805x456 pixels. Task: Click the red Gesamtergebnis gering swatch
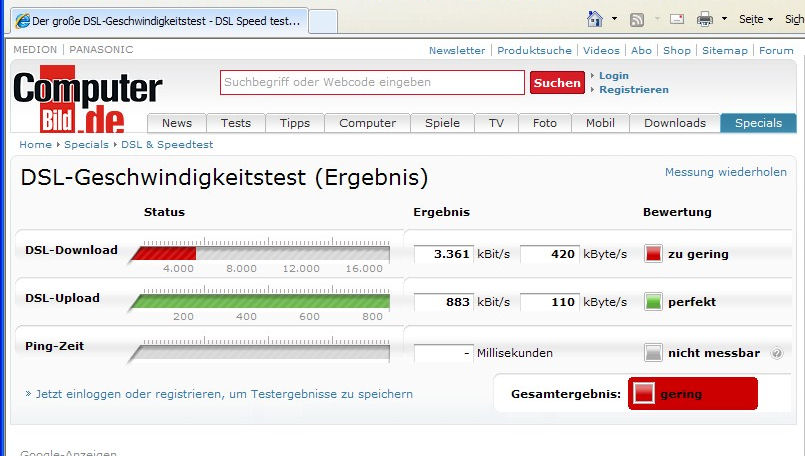[x=644, y=394]
